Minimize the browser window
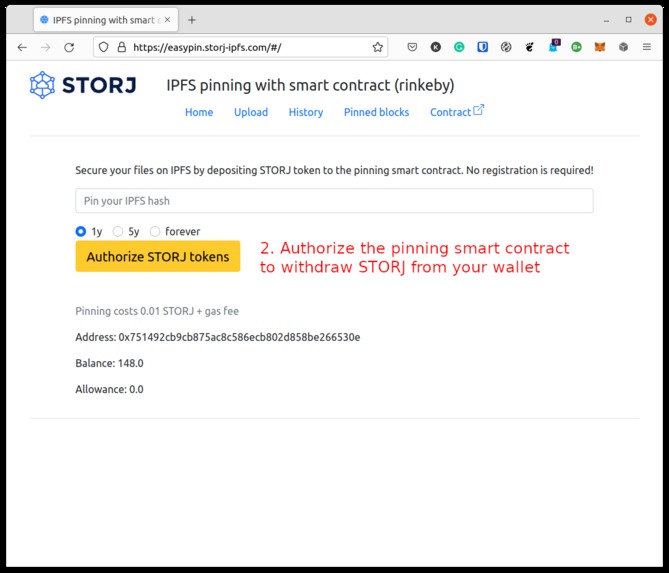669x573 pixels. point(606,20)
